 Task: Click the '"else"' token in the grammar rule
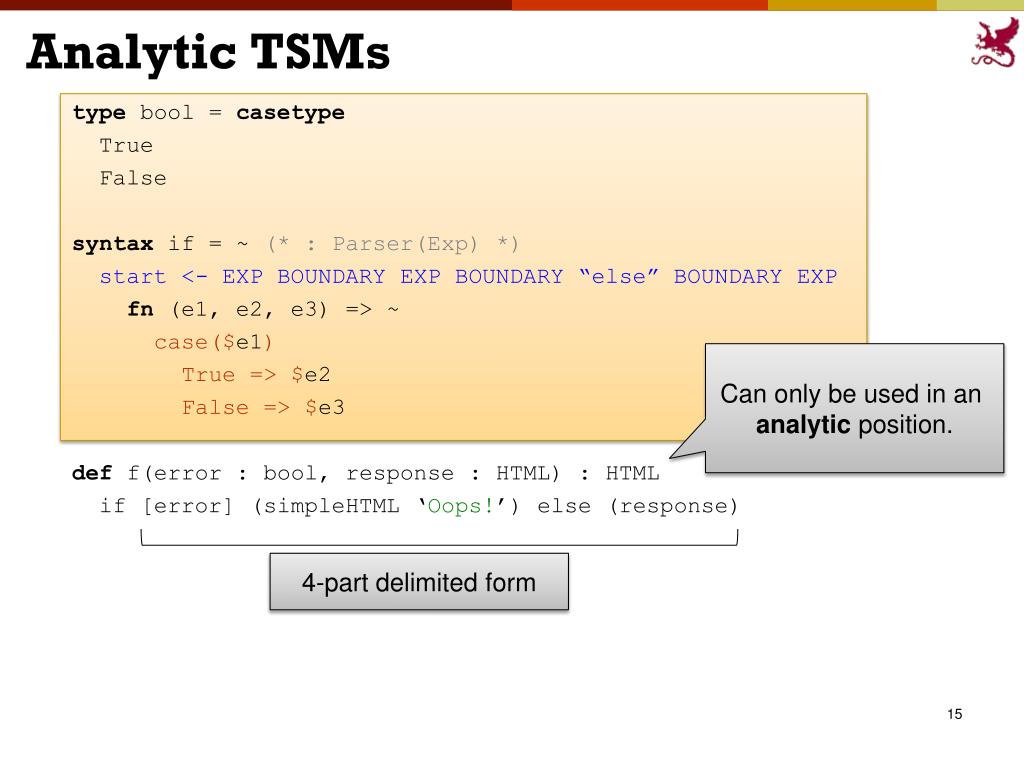tap(618, 276)
